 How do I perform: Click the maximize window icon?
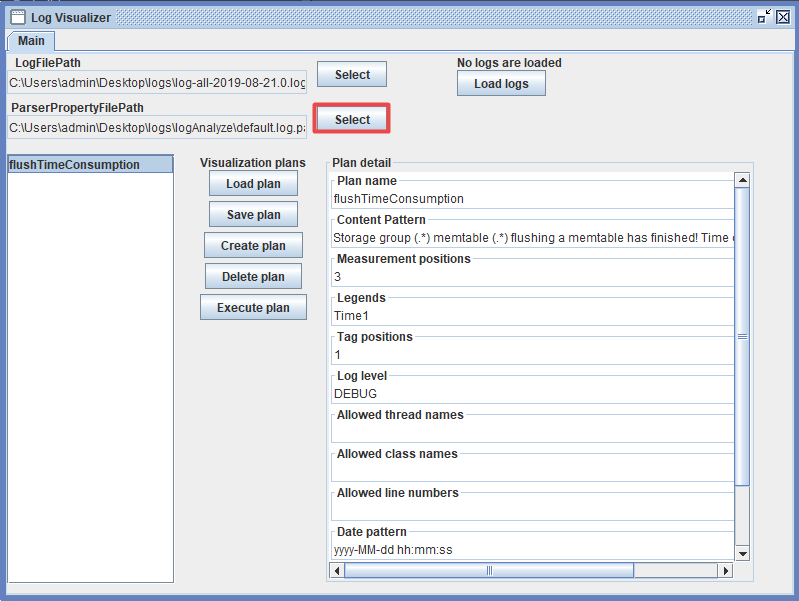click(765, 17)
